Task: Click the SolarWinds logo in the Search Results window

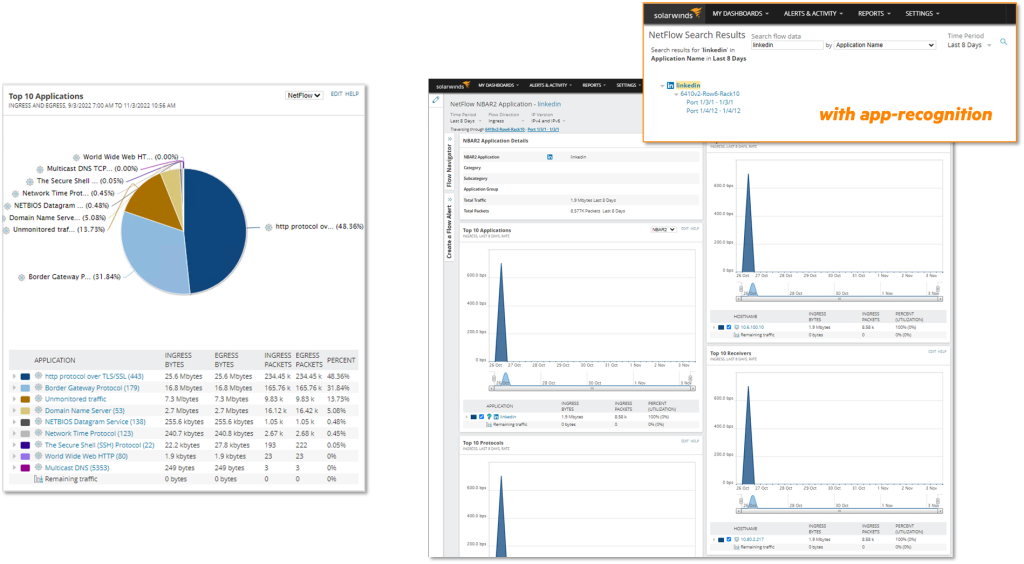Action: pyautogui.click(x=677, y=14)
